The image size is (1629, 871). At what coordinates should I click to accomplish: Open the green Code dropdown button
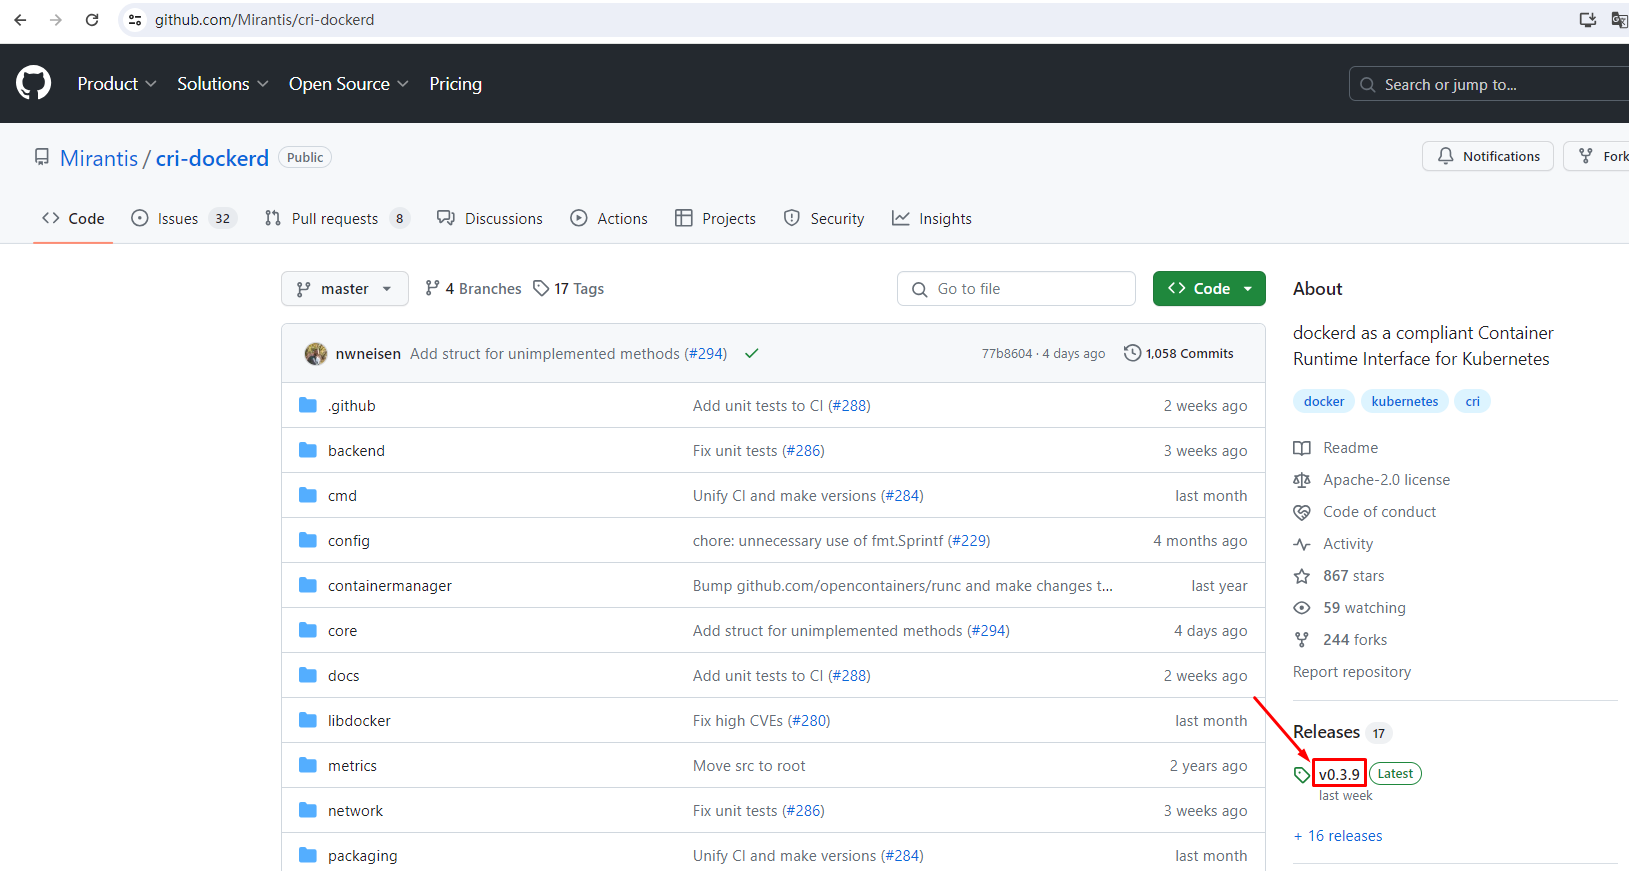point(1209,289)
